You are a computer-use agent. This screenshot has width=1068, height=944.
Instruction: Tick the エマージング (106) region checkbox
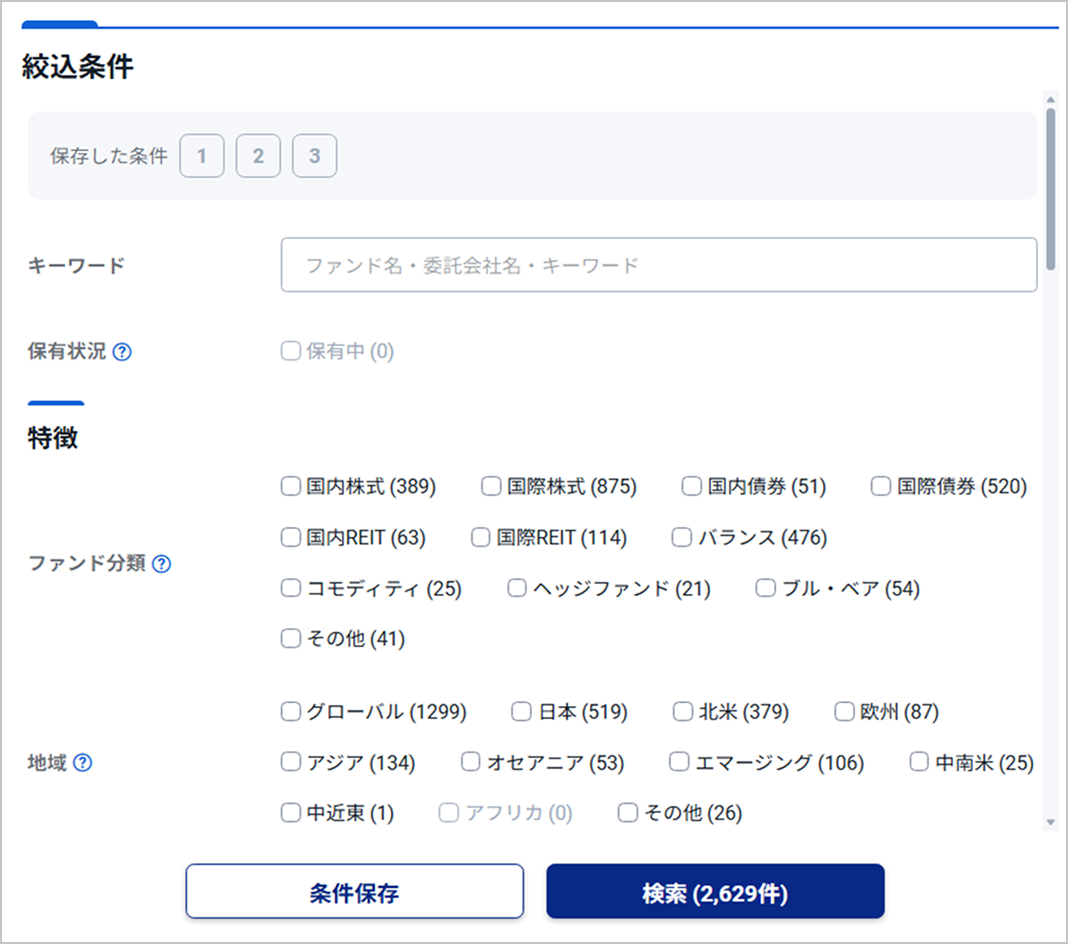click(679, 762)
